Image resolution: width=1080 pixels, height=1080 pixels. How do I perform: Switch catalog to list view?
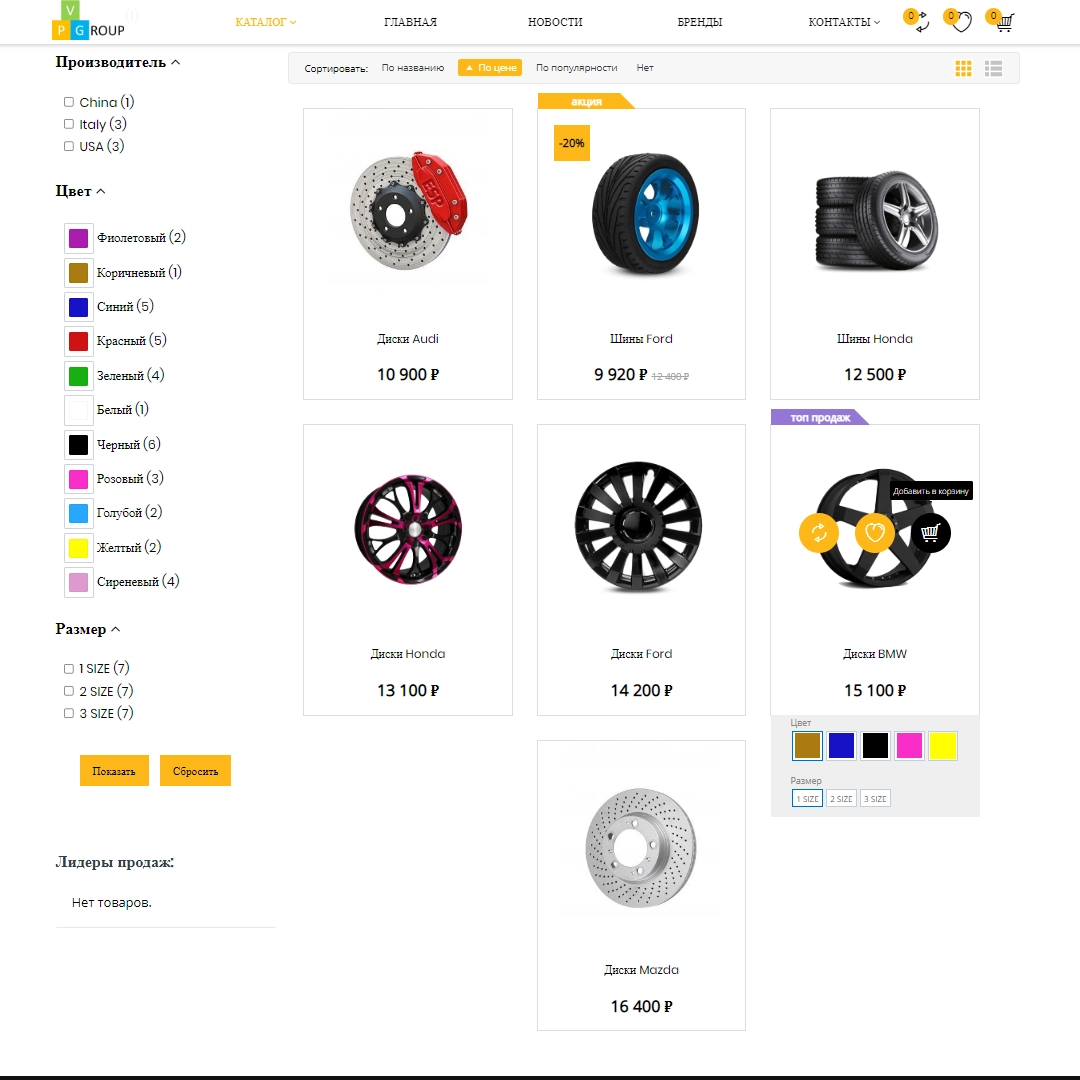(x=993, y=68)
